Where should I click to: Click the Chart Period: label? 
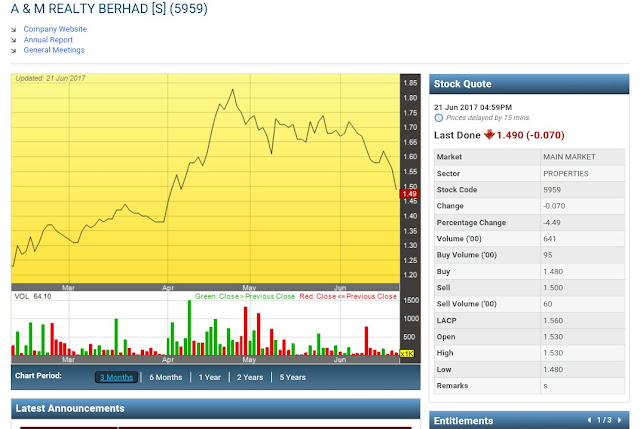(x=38, y=376)
